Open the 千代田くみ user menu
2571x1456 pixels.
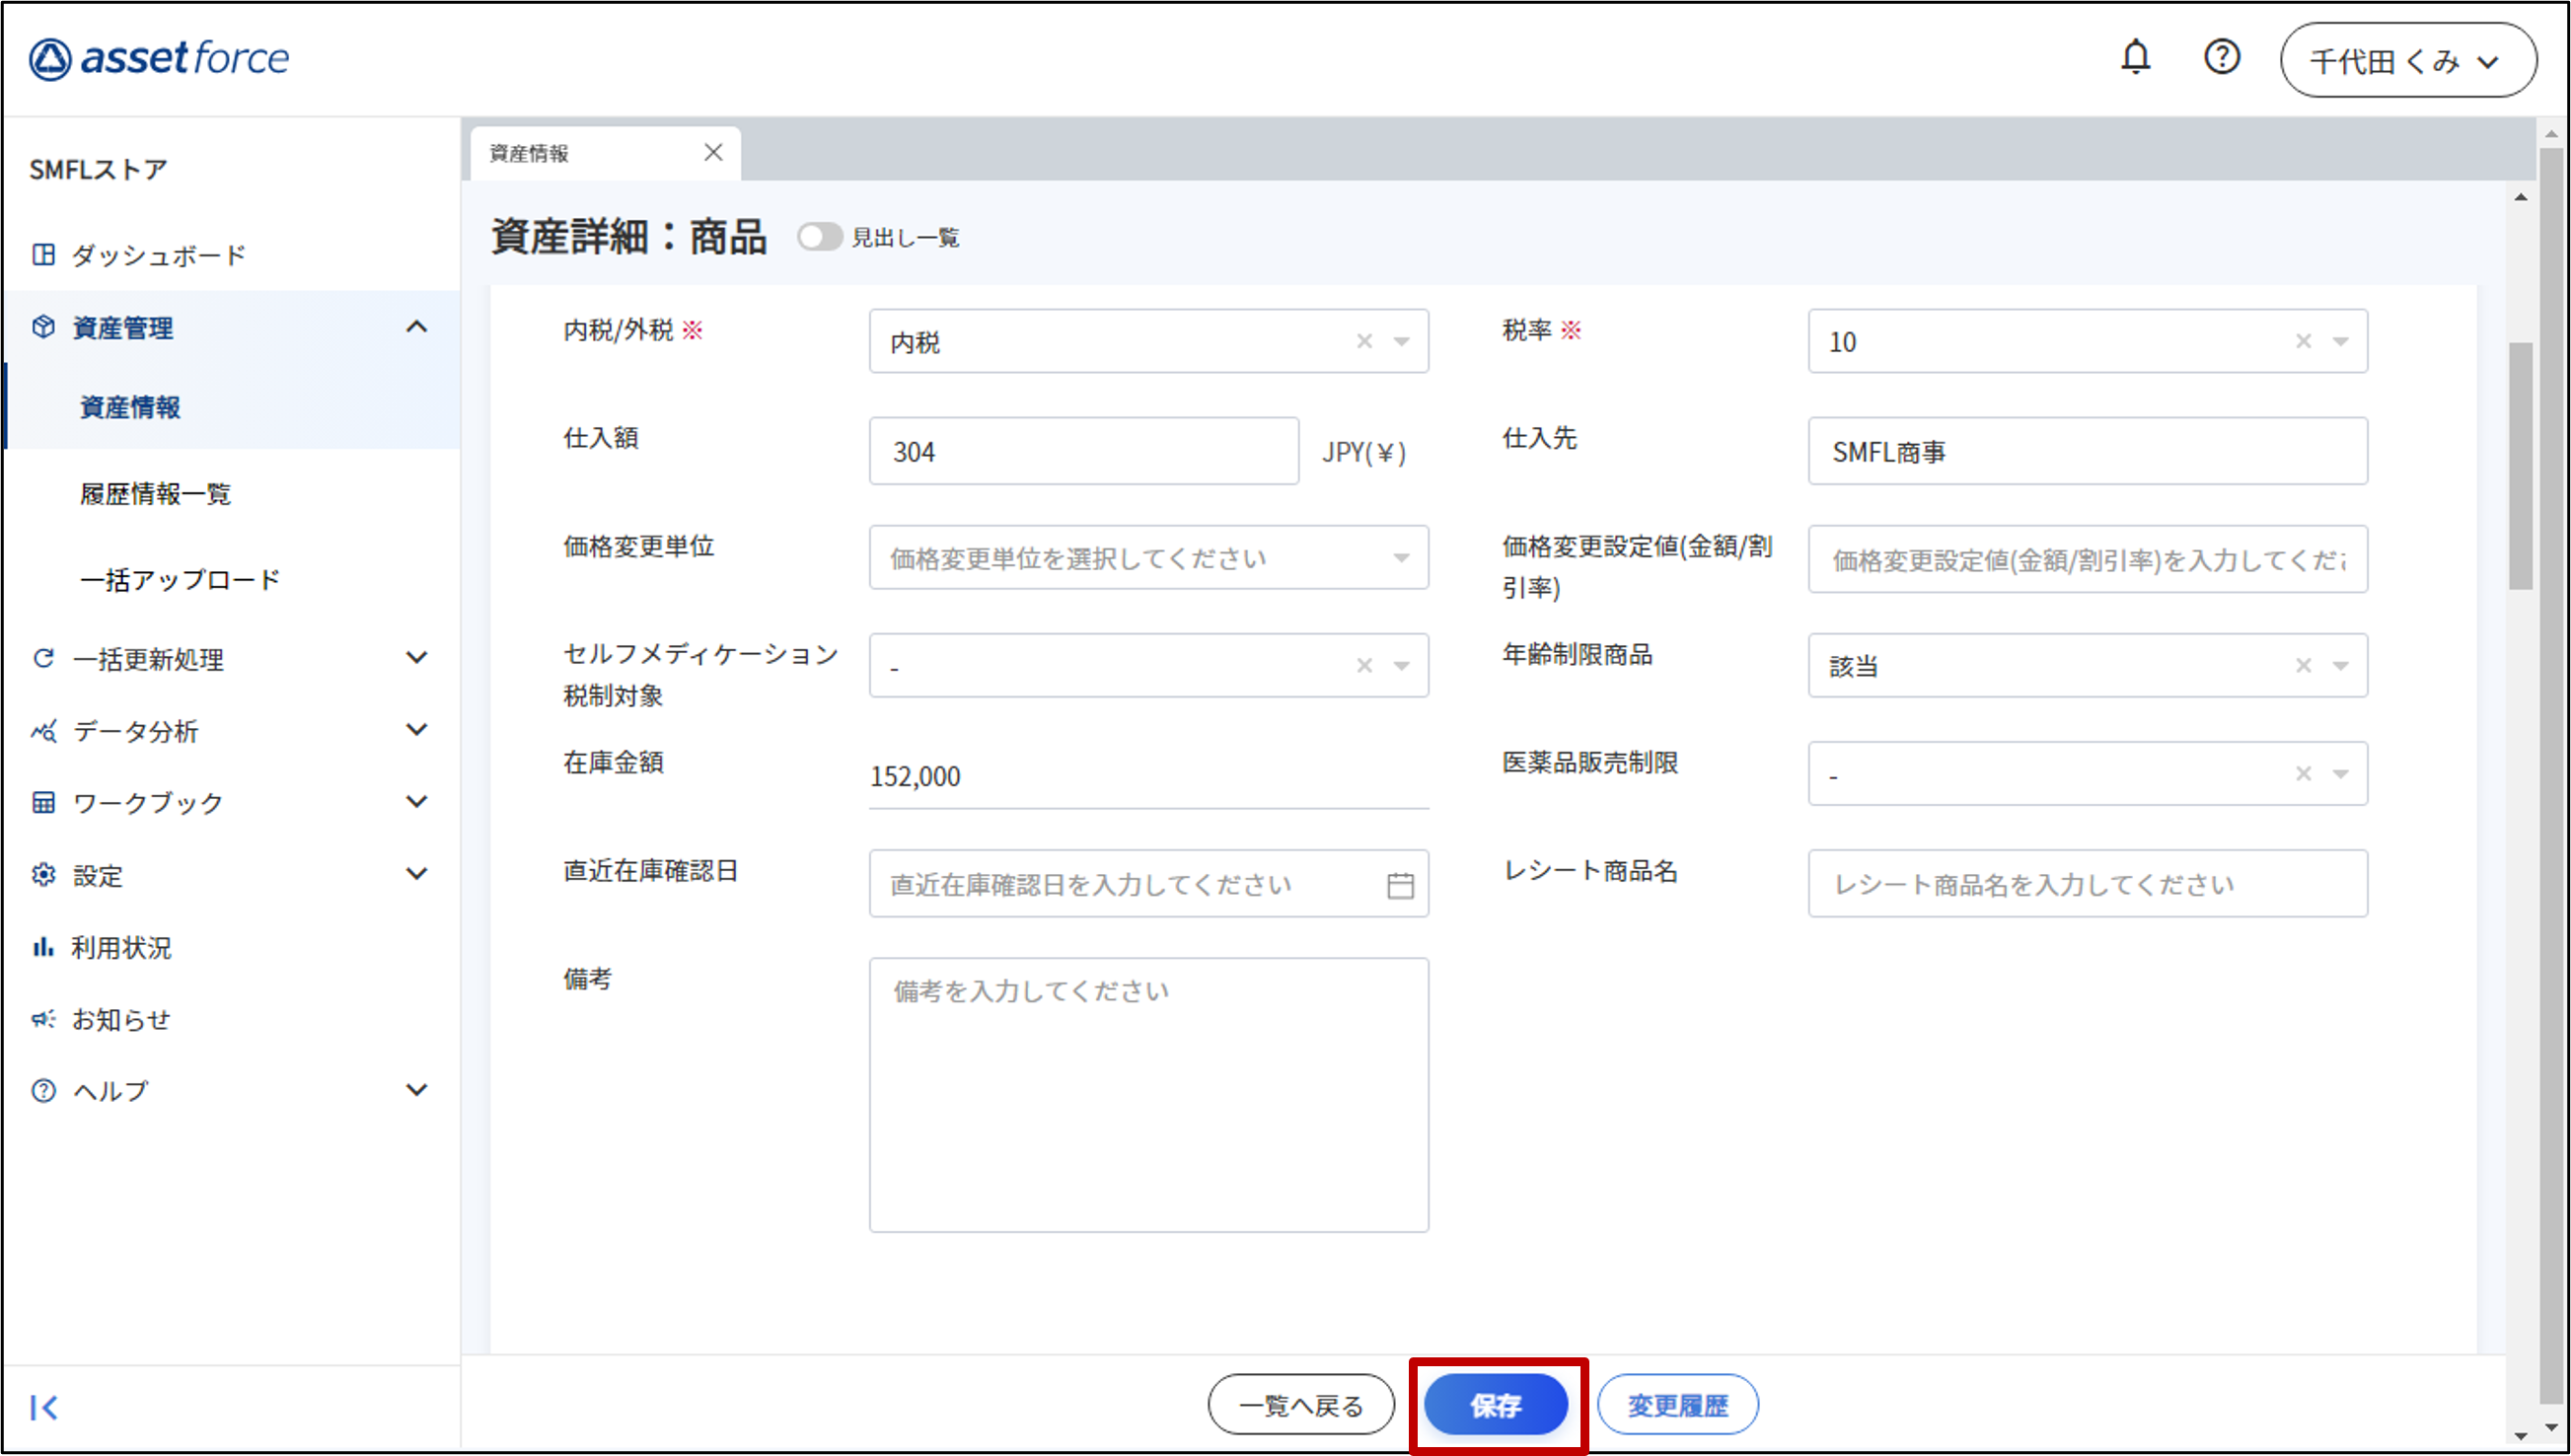click(x=2407, y=61)
